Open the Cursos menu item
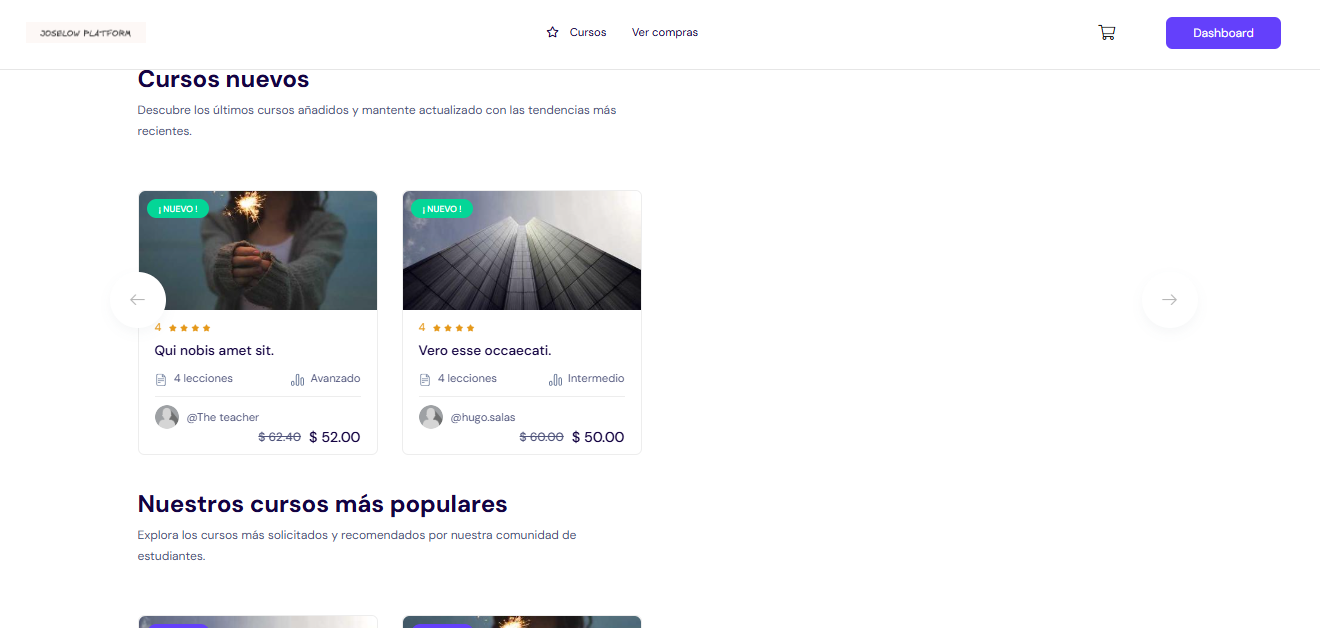1320x628 pixels. 589,32
